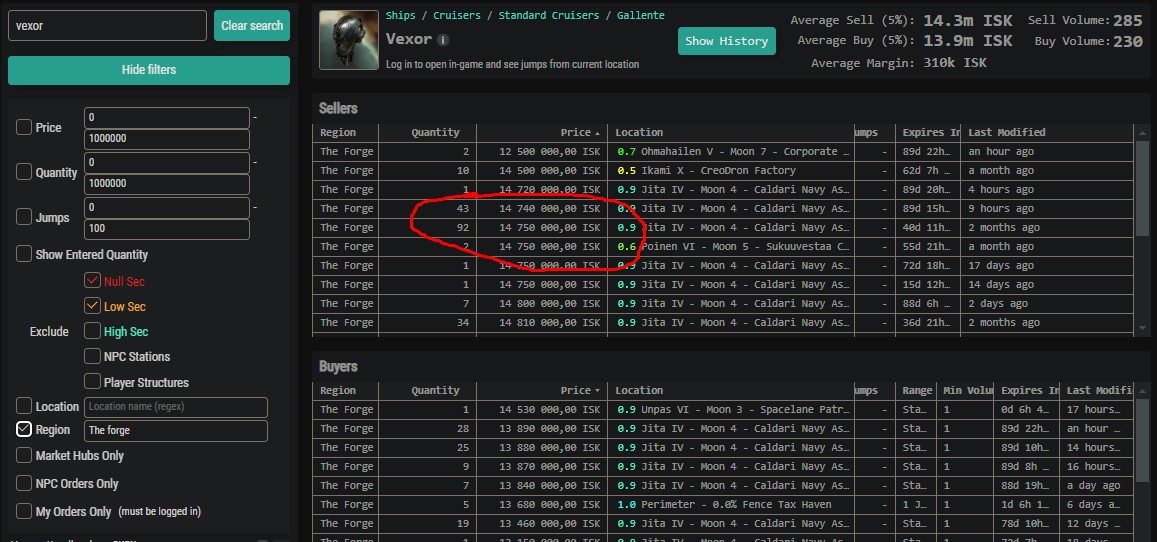Sort Sellers table by Location header

point(730,133)
